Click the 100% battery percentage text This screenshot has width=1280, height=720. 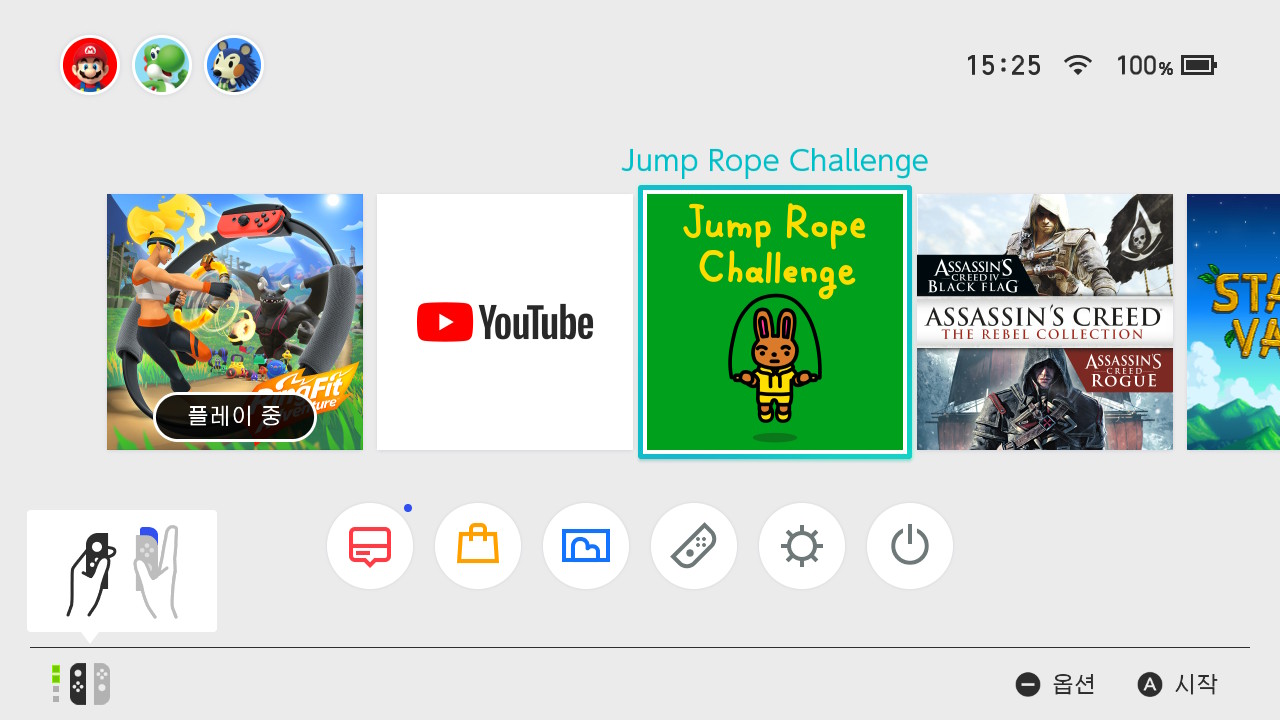tap(1145, 66)
